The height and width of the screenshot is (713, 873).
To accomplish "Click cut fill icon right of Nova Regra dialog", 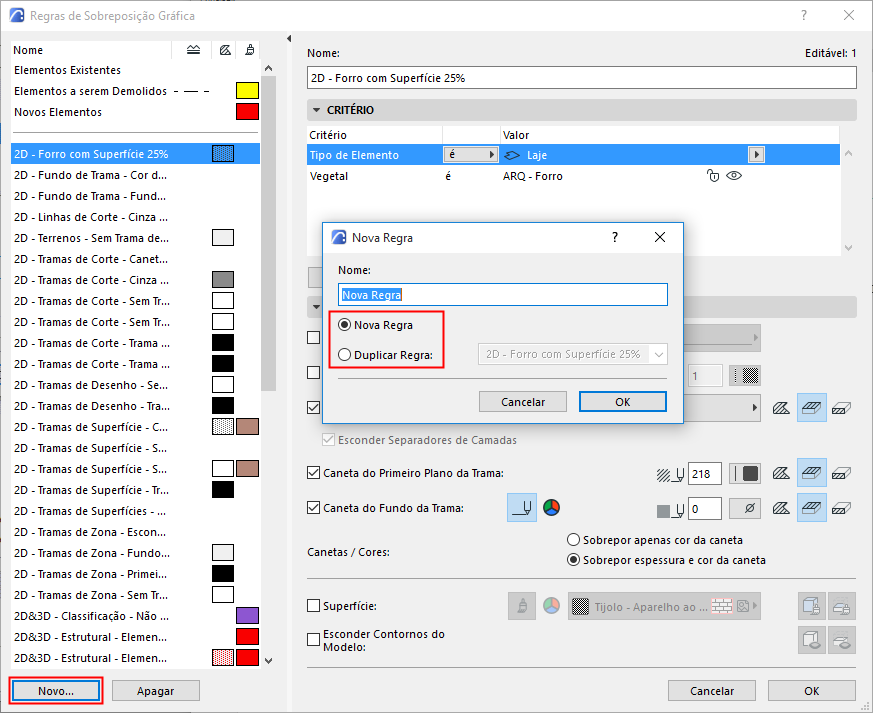I will [x=781, y=409].
